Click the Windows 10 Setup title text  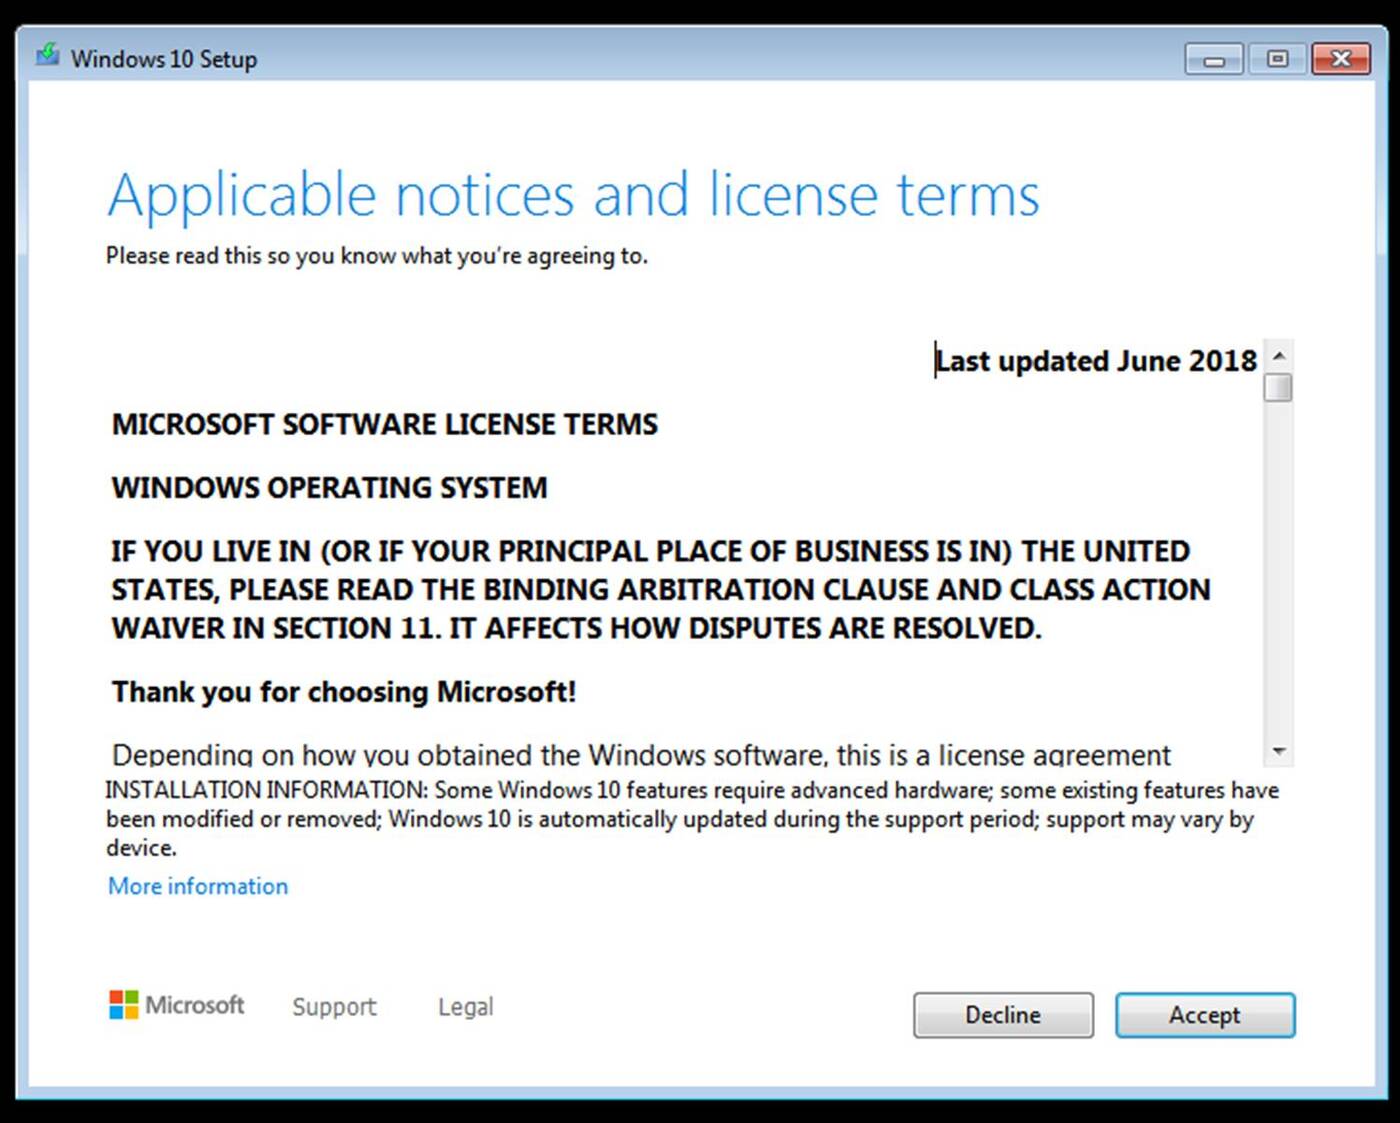[x=163, y=59]
